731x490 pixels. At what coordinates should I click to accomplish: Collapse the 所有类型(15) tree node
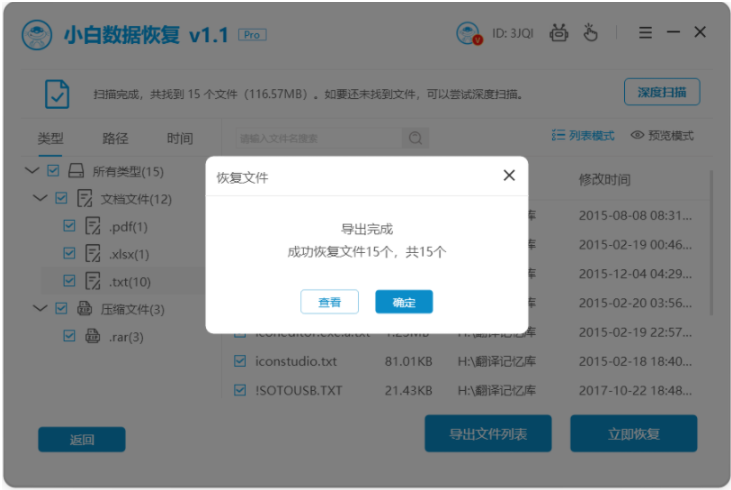(x=32, y=170)
